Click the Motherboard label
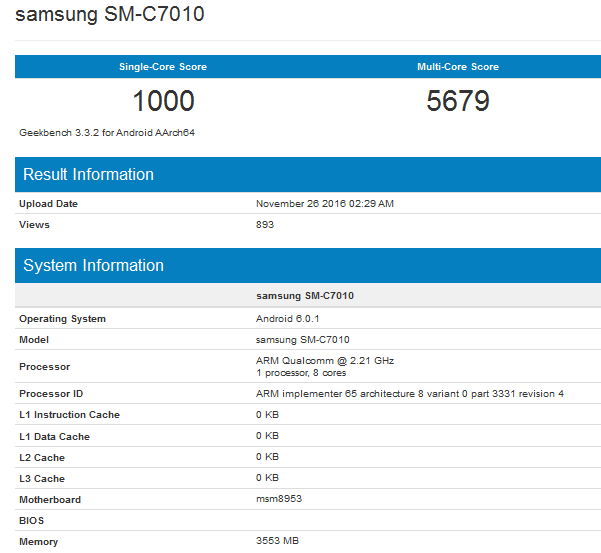This screenshot has width=601, height=553. point(50,500)
